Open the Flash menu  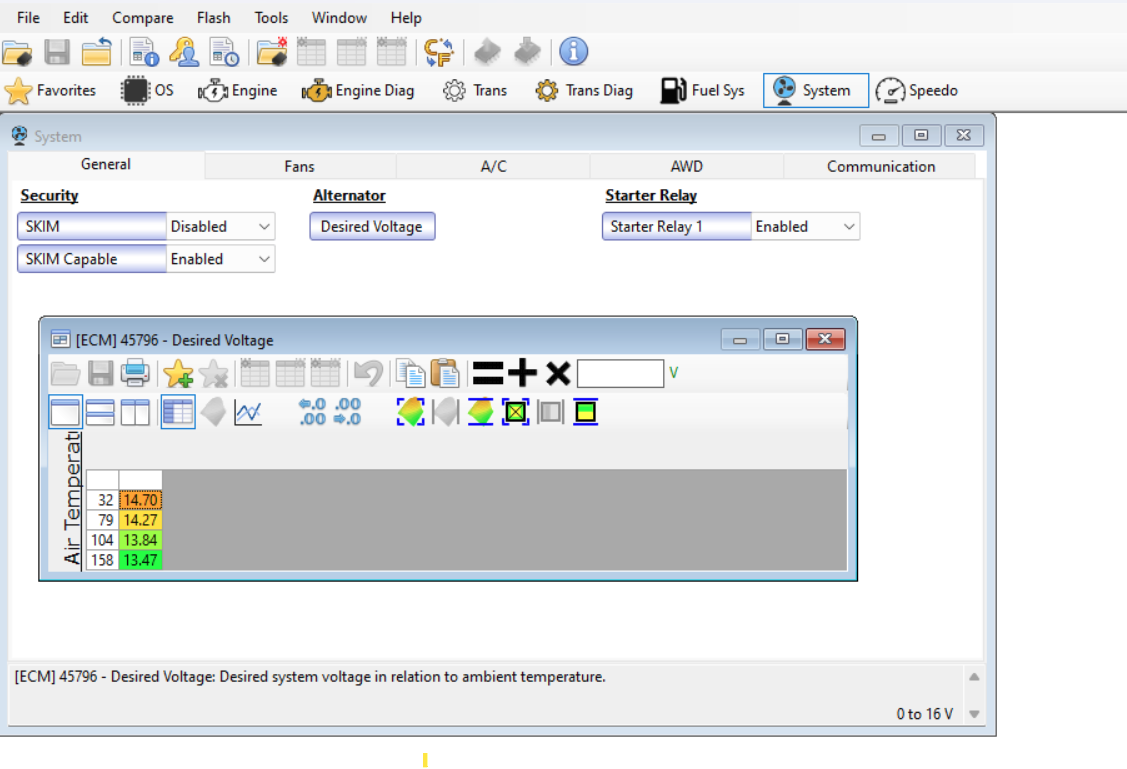[x=213, y=18]
